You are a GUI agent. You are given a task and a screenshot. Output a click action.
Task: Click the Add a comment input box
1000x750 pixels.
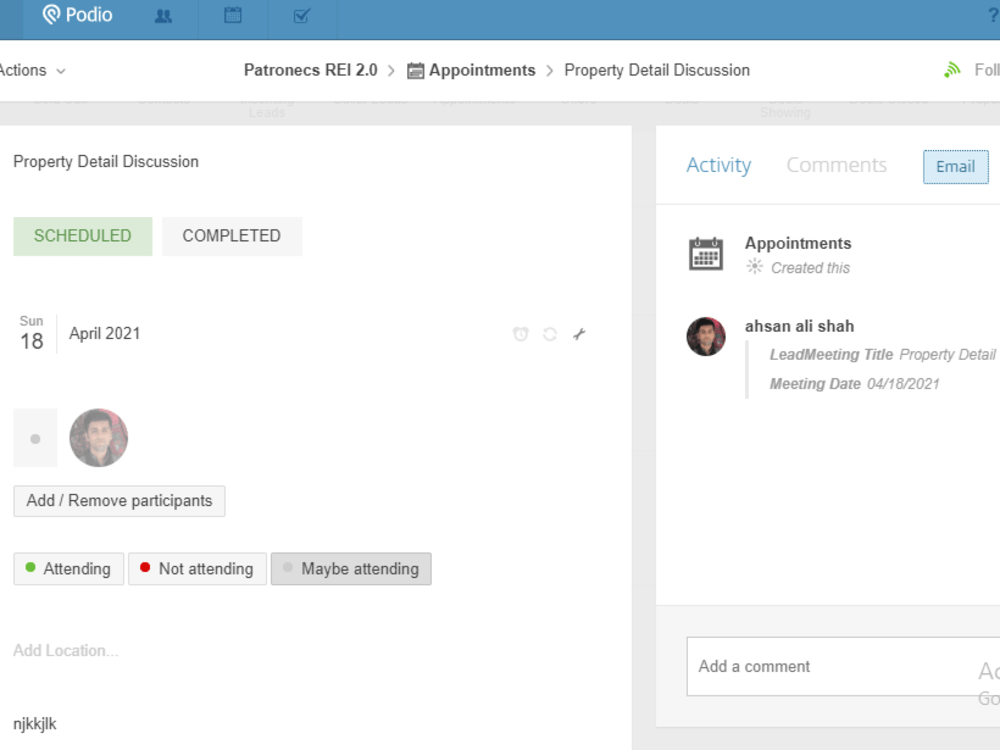[x=843, y=666]
